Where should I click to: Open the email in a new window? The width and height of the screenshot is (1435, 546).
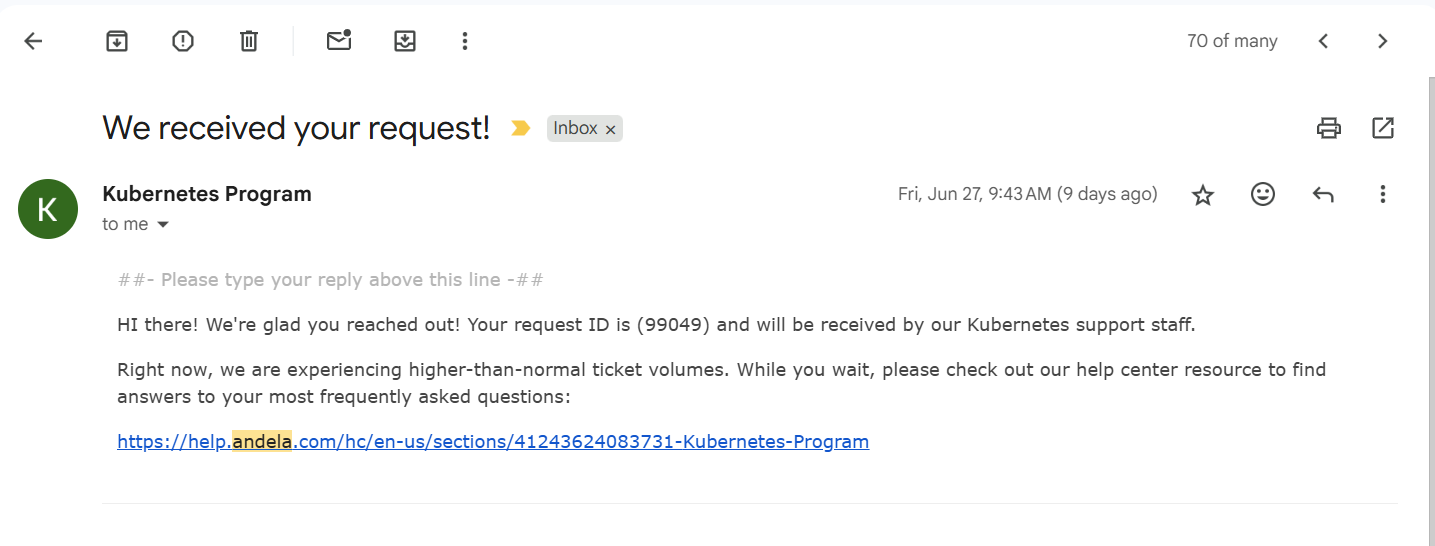pyautogui.click(x=1383, y=128)
